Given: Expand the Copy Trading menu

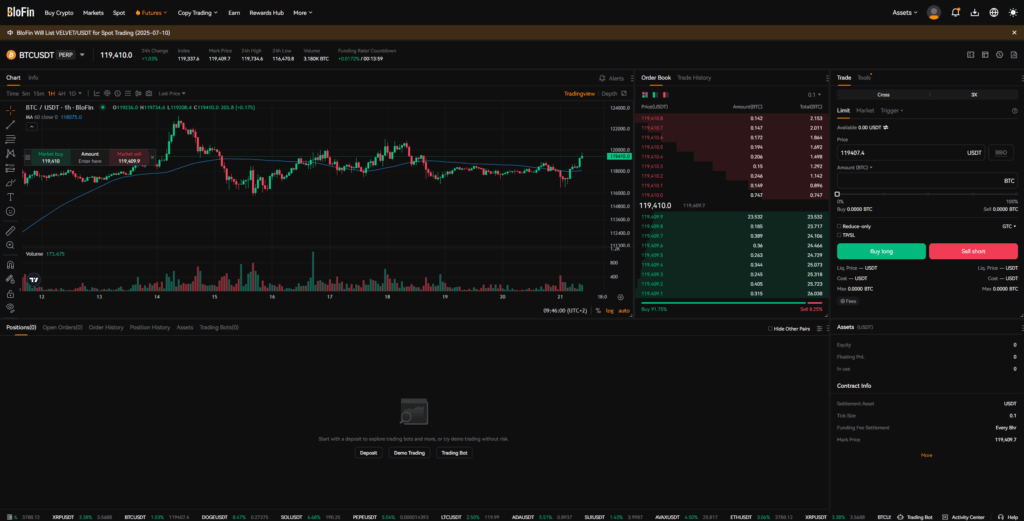Looking at the screenshot, I should coord(197,12).
